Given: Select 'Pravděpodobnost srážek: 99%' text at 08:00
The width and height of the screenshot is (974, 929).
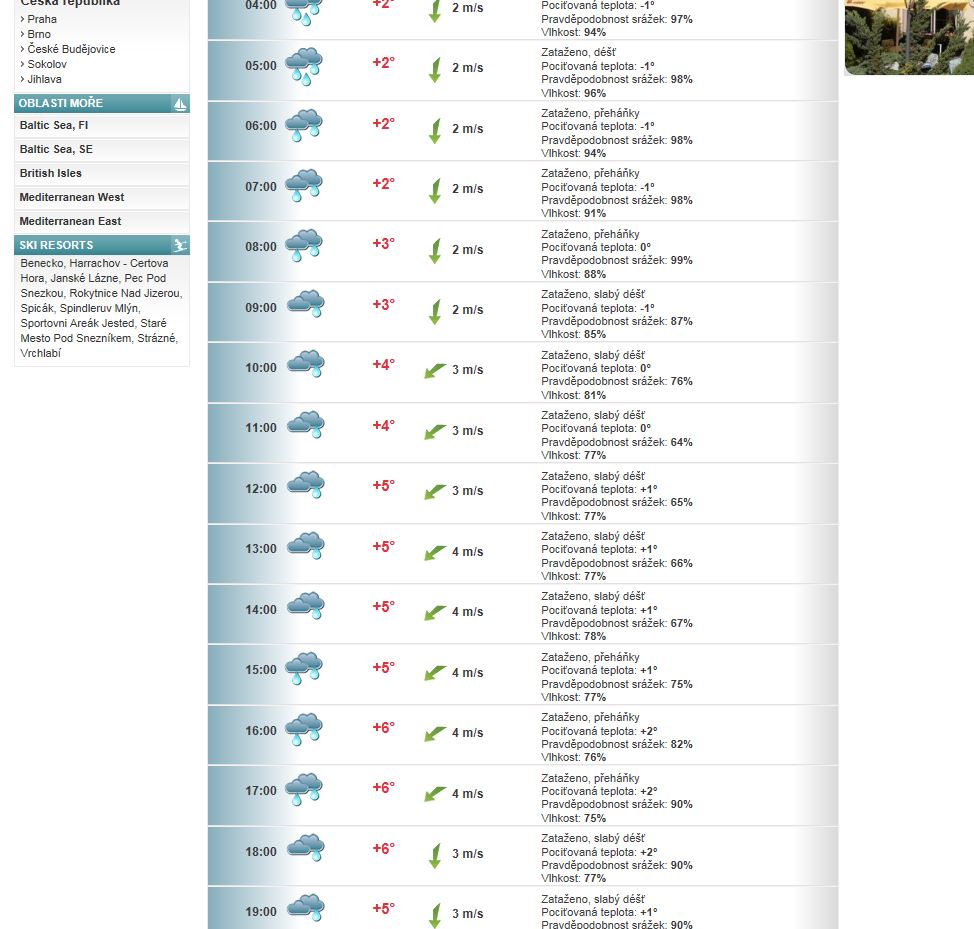Looking at the screenshot, I should point(617,261).
